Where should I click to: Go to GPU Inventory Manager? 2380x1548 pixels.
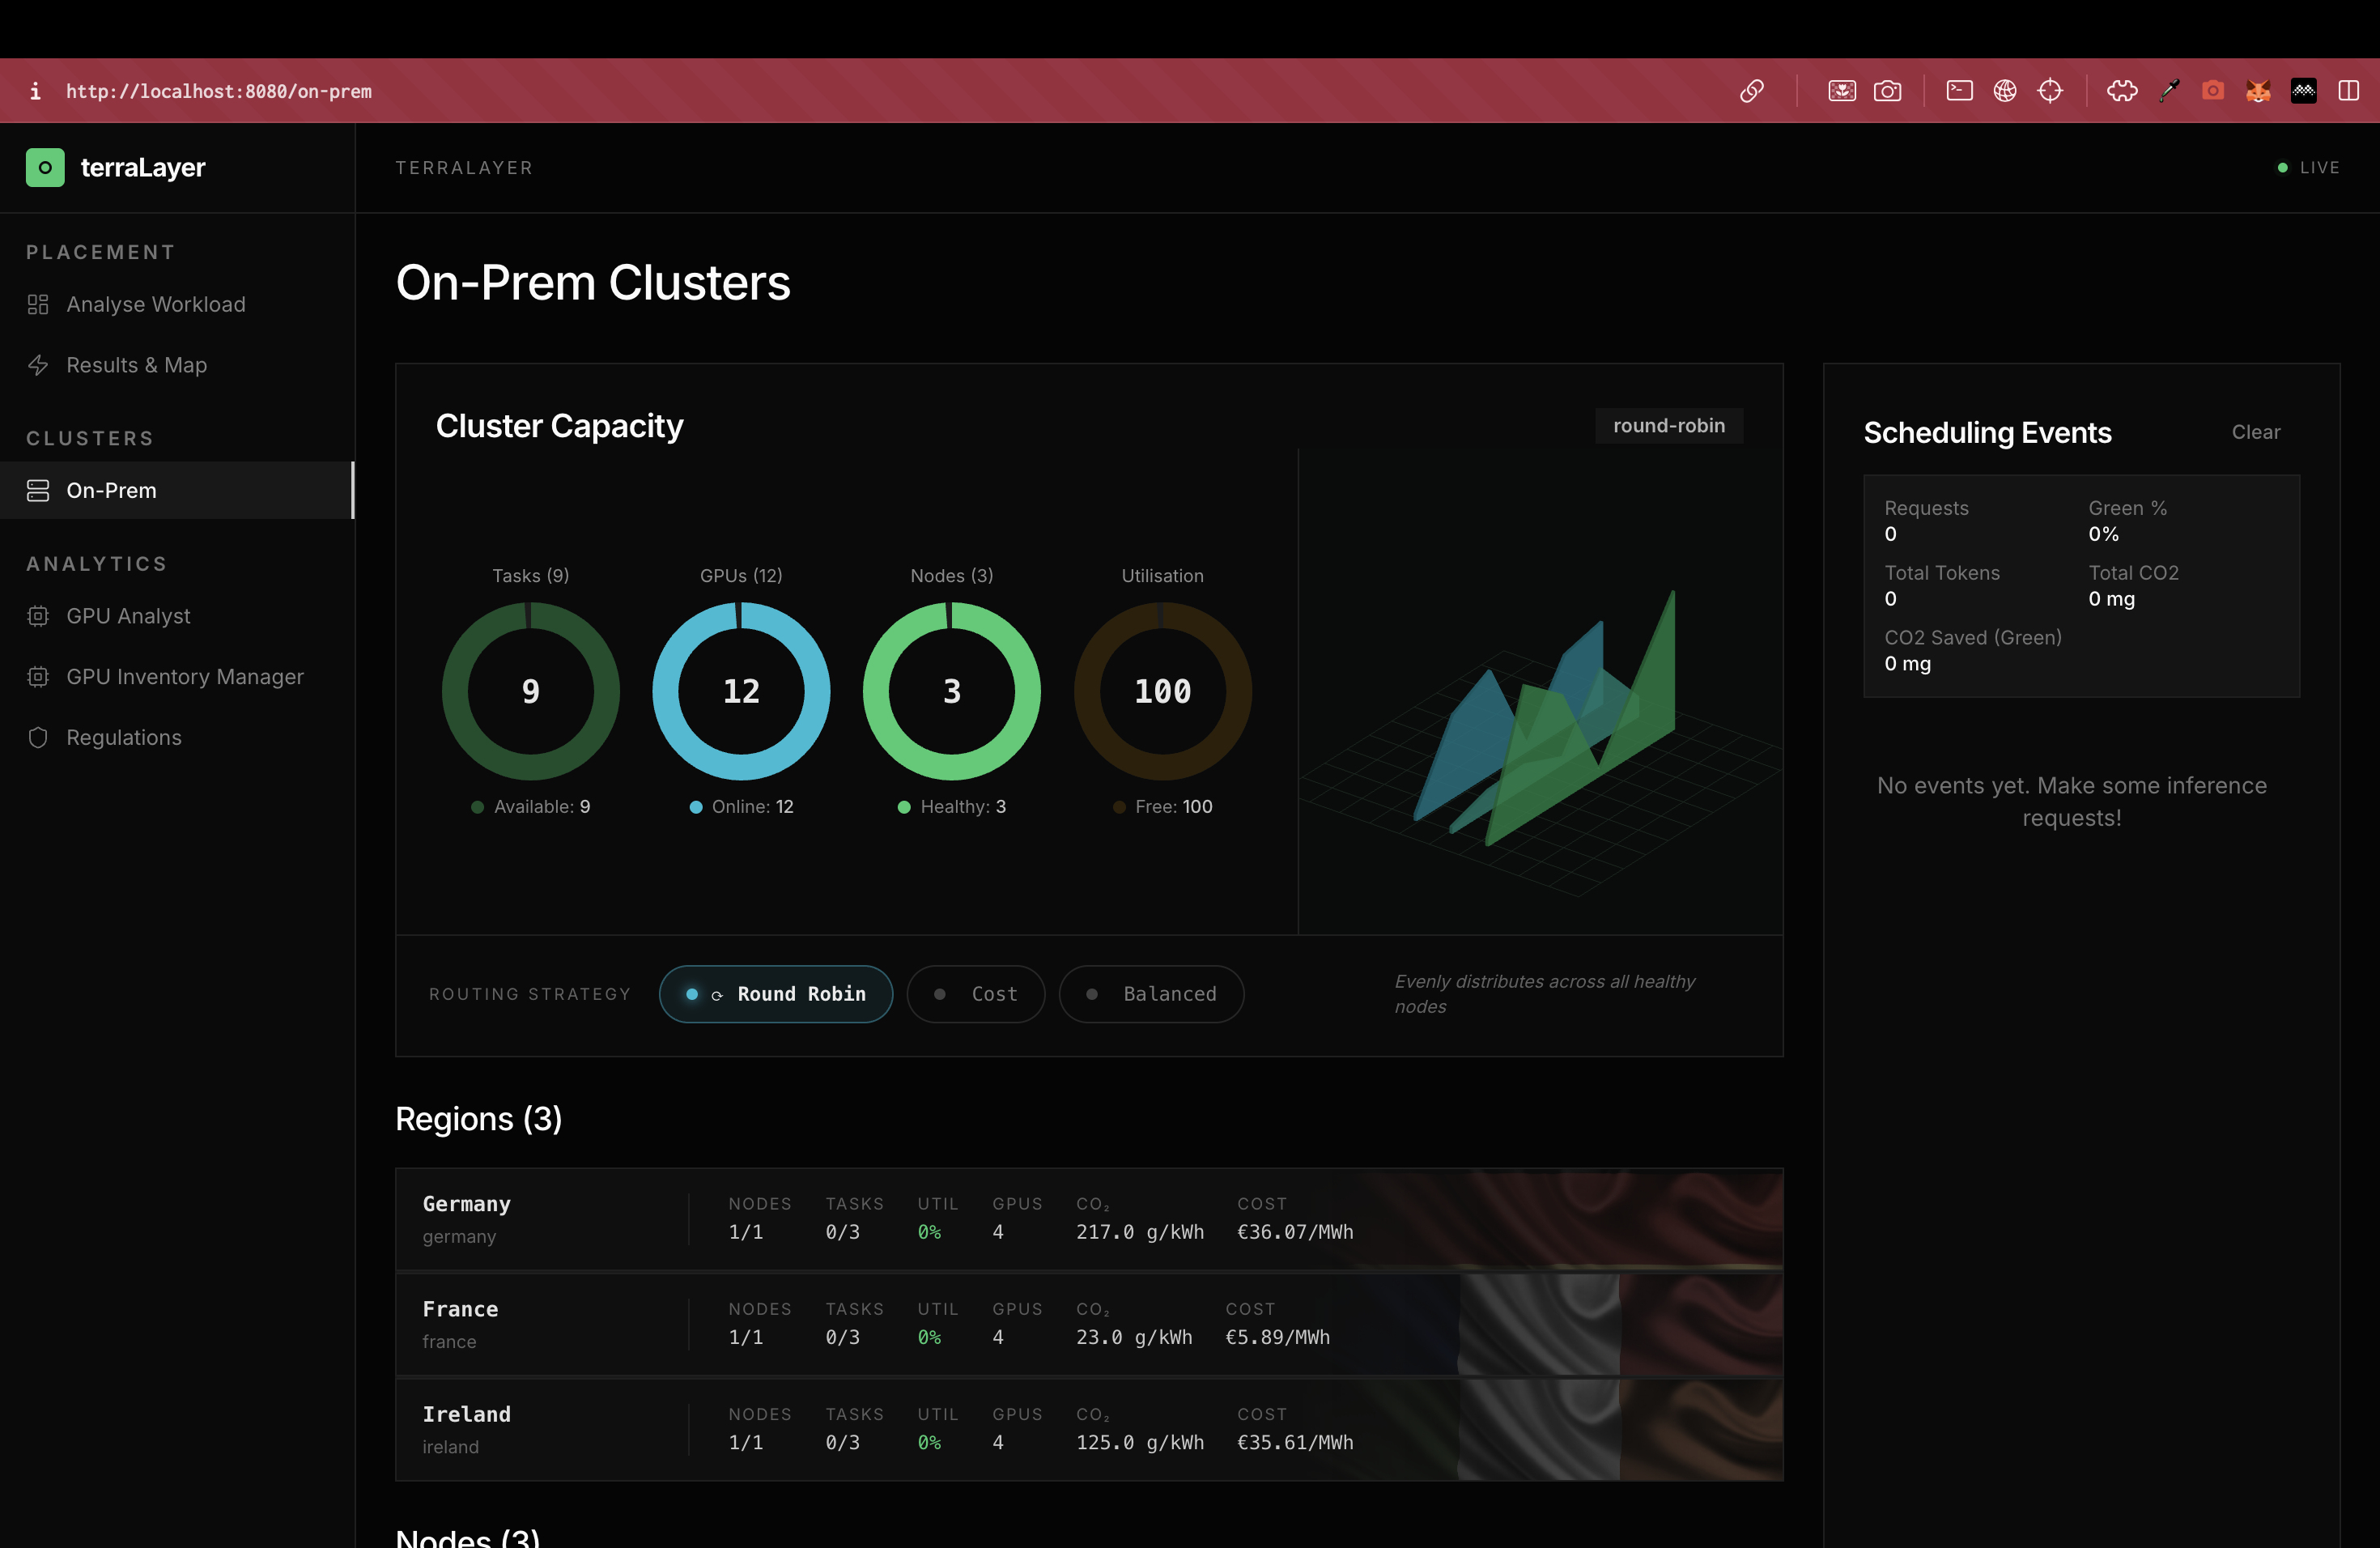point(184,677)
